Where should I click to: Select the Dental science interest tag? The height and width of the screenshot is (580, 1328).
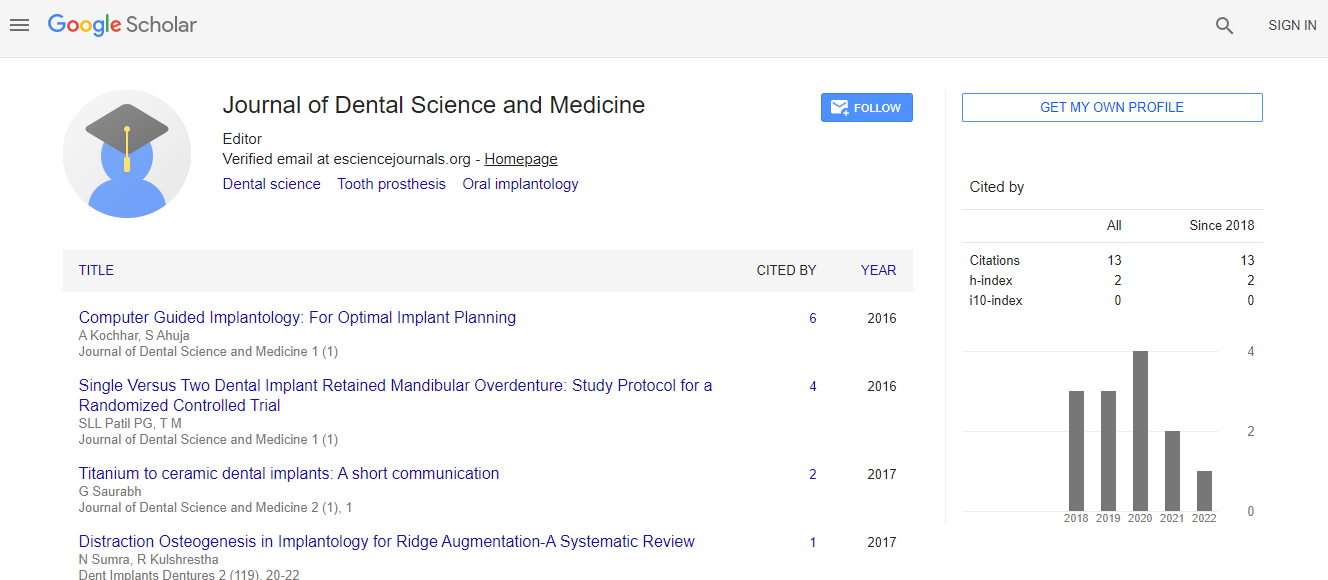click(272, 184)
